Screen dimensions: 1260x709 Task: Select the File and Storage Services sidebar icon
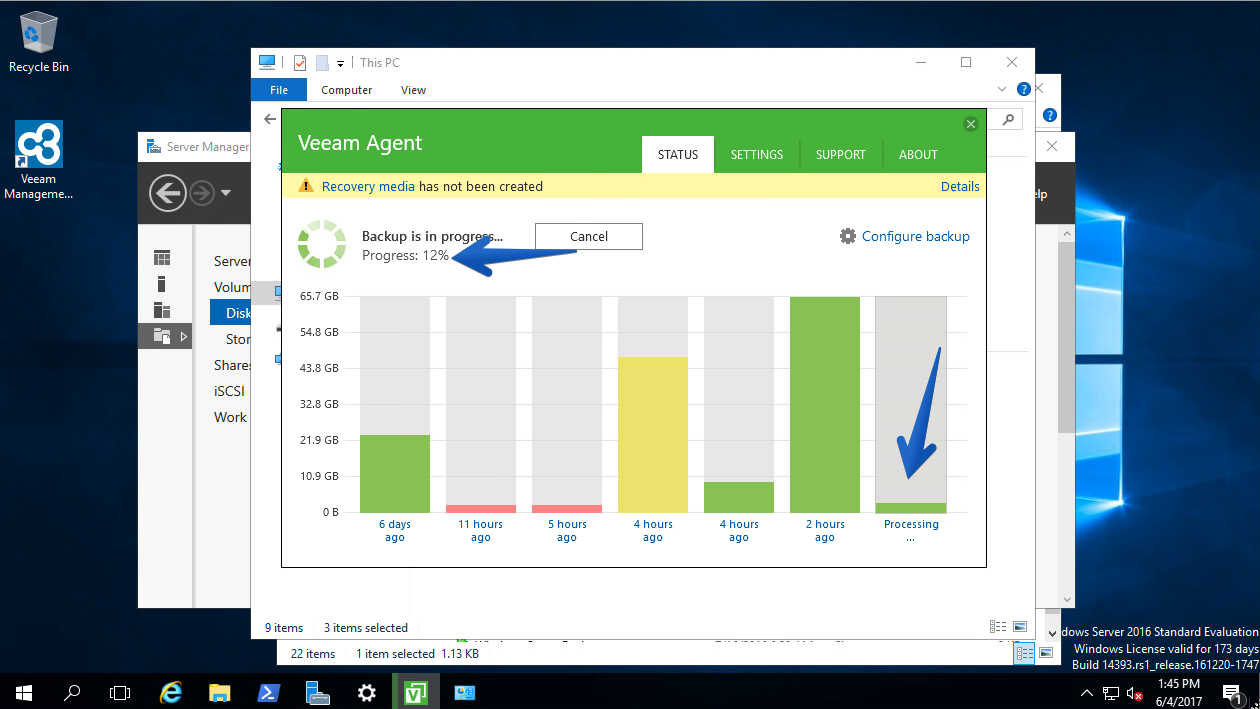161,336
